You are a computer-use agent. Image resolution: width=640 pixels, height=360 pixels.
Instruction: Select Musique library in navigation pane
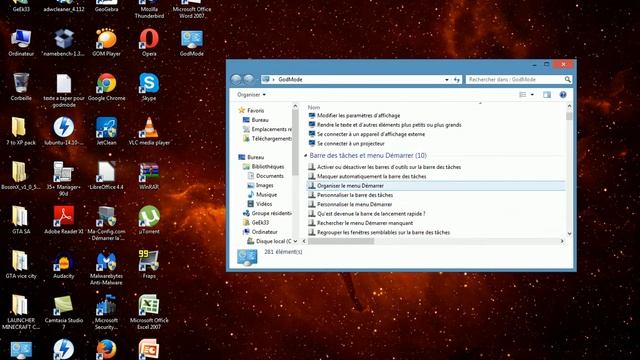(x=262, y=194)
